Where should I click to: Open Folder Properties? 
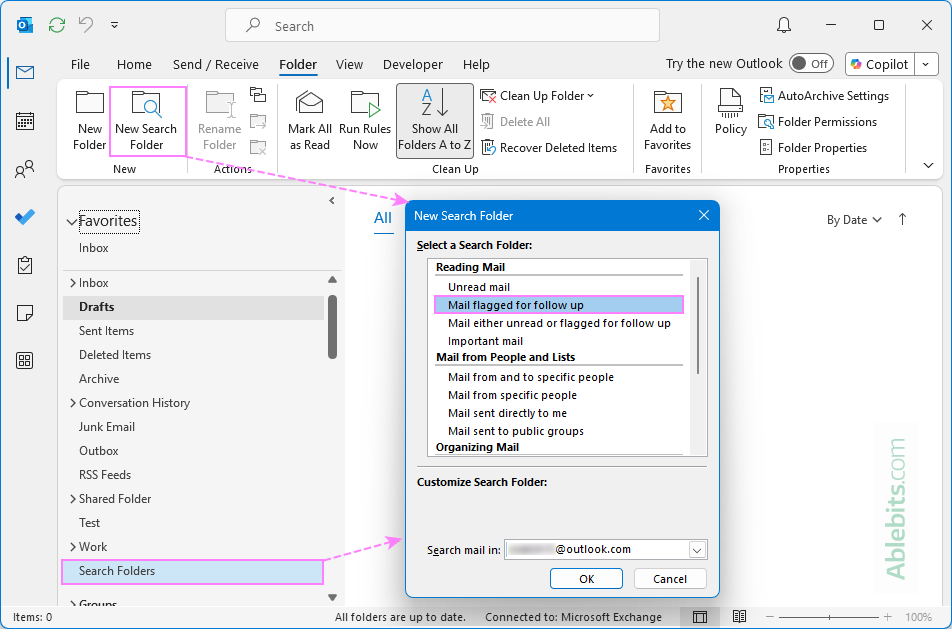(x=813, y=148)
